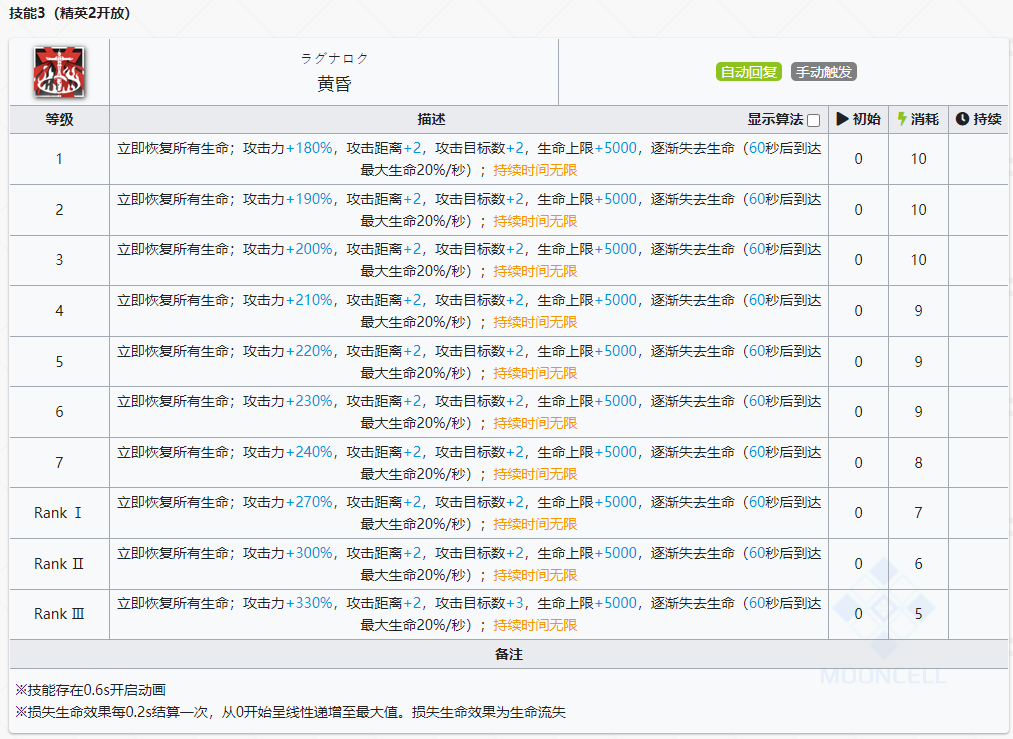Select level 5 row label
The width and height of the screenshot is (1013, 739).
pyautogui.click(x=59, y=362)
